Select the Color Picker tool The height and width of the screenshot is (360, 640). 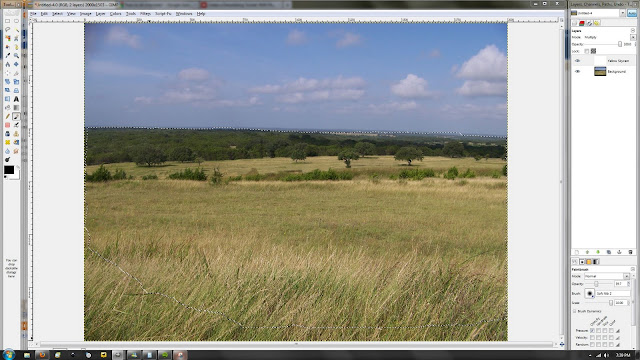pos(7,56)
